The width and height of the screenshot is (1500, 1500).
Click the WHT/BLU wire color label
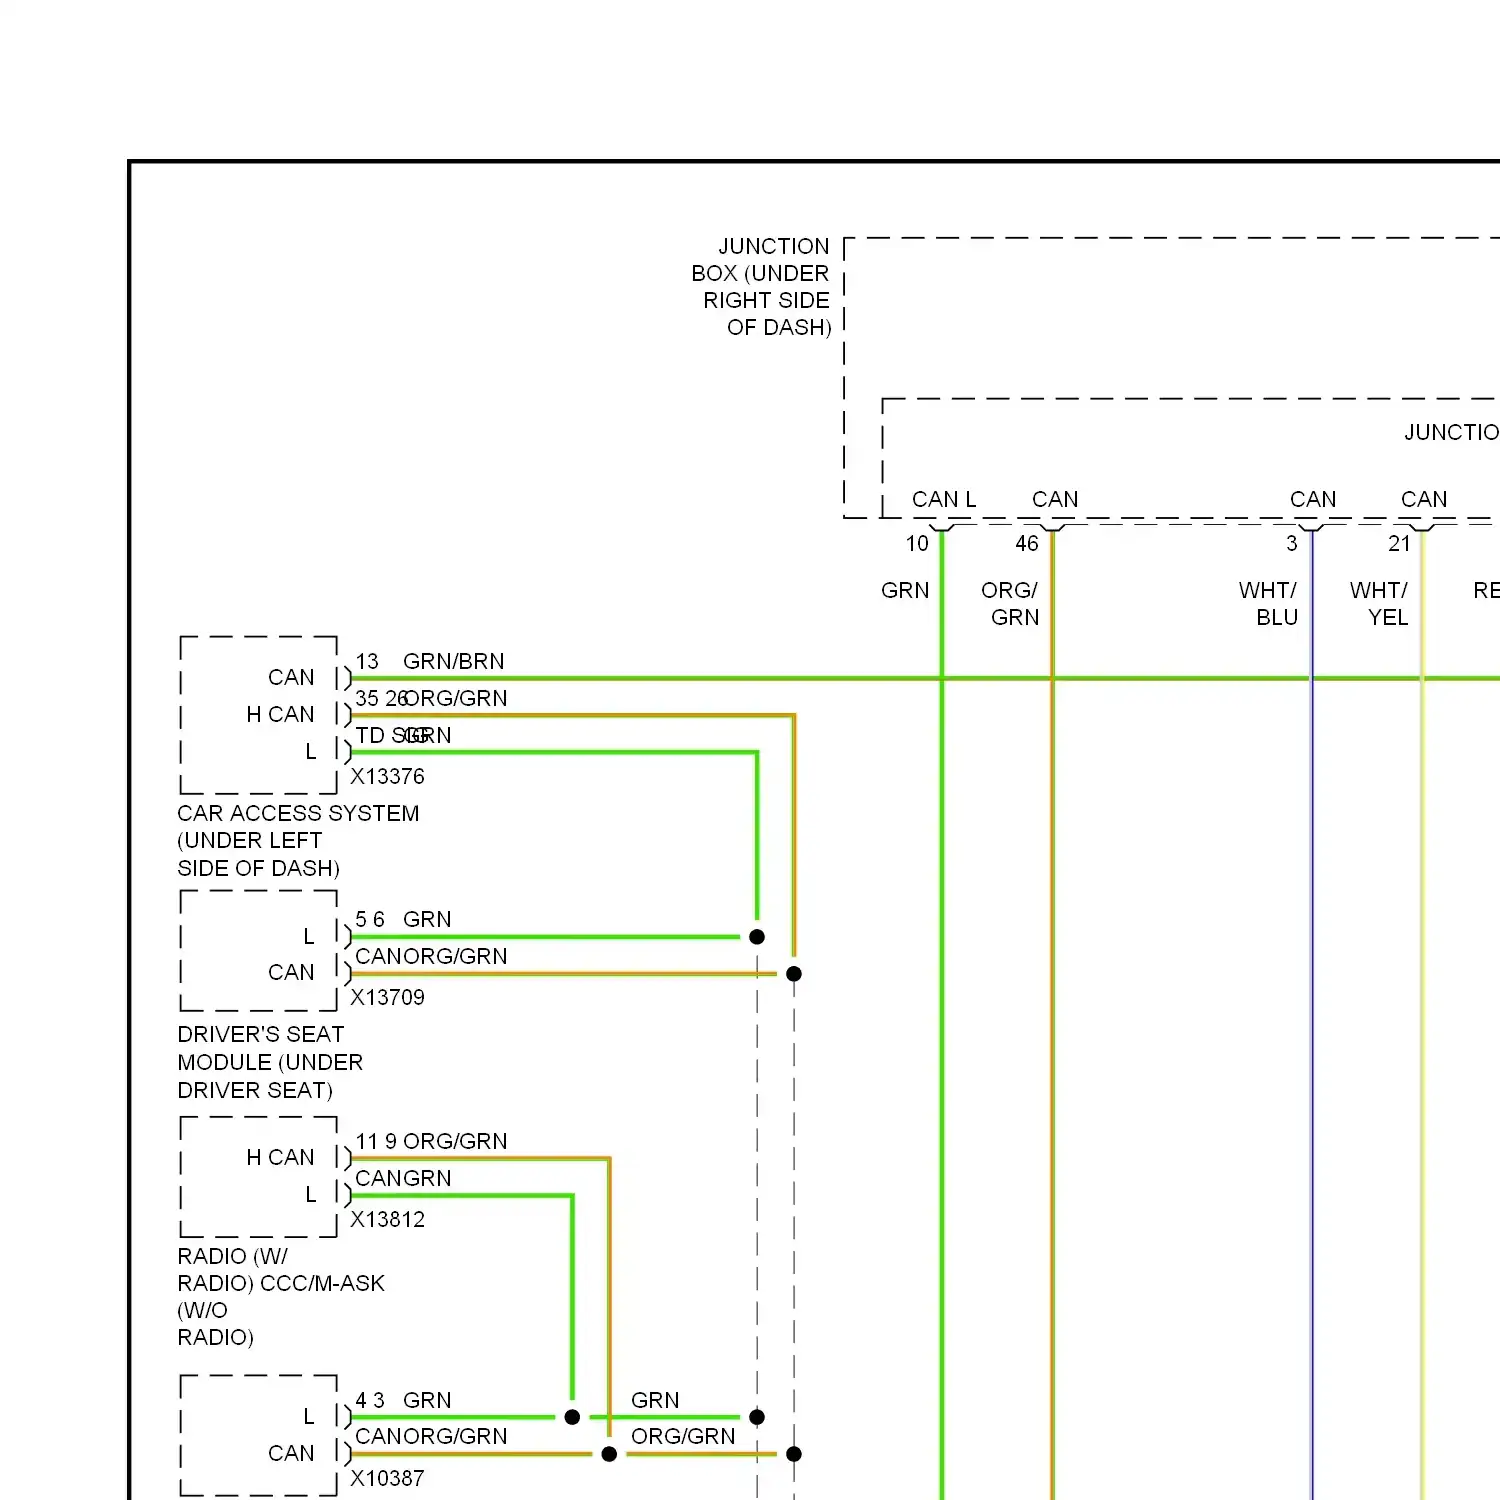1268,604
